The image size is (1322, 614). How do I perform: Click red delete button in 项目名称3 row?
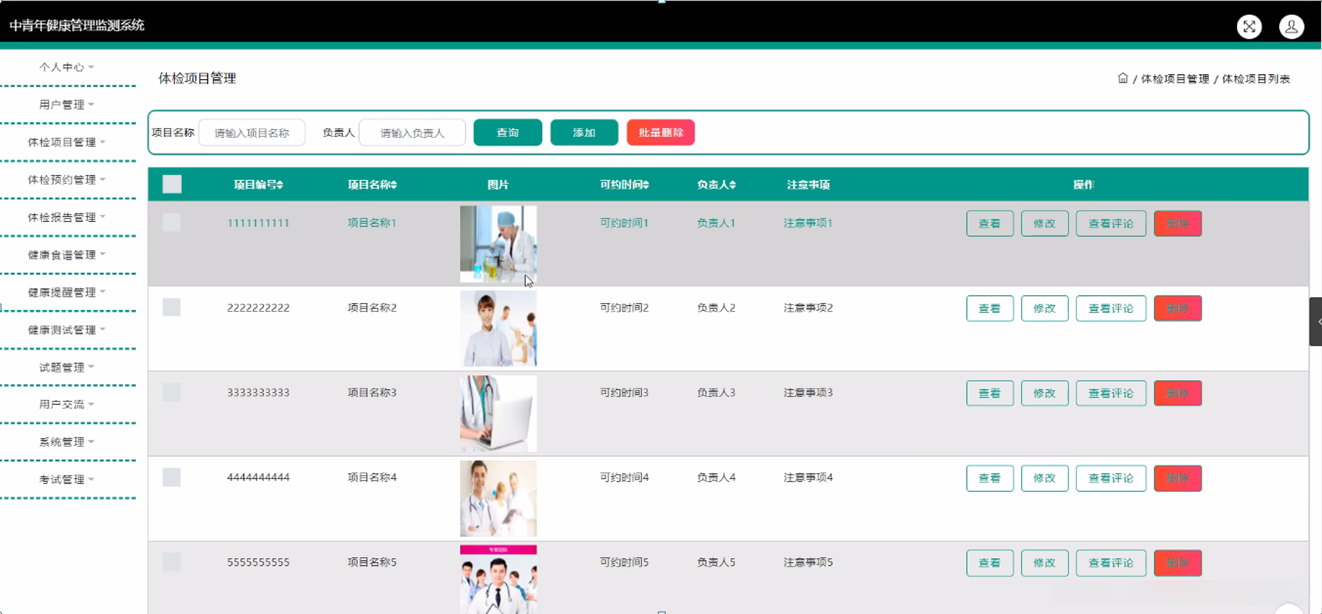[1178, 393]
